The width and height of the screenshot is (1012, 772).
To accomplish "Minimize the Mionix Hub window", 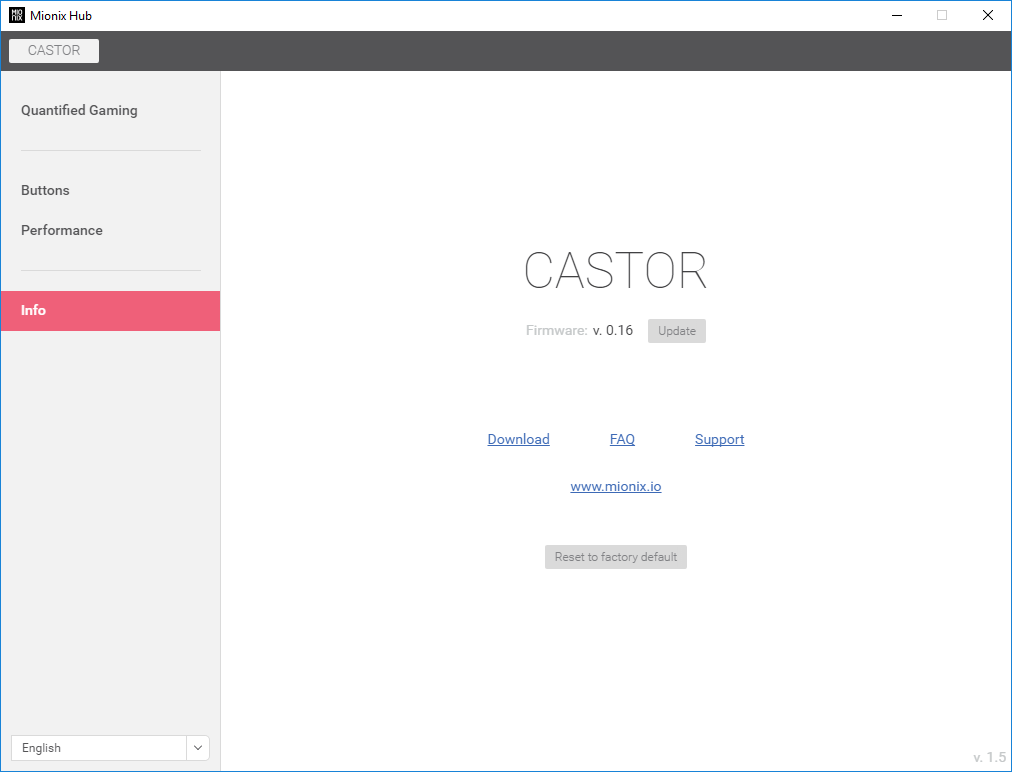I will (896, 15).
